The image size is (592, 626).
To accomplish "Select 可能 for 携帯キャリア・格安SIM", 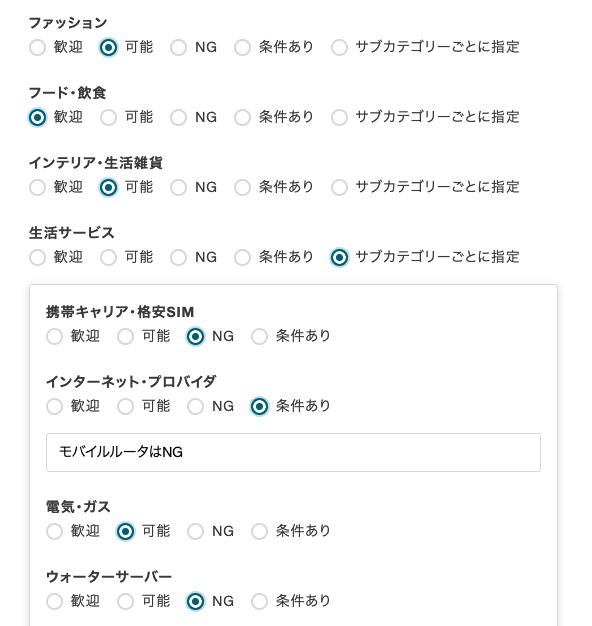I will point(125,336).
